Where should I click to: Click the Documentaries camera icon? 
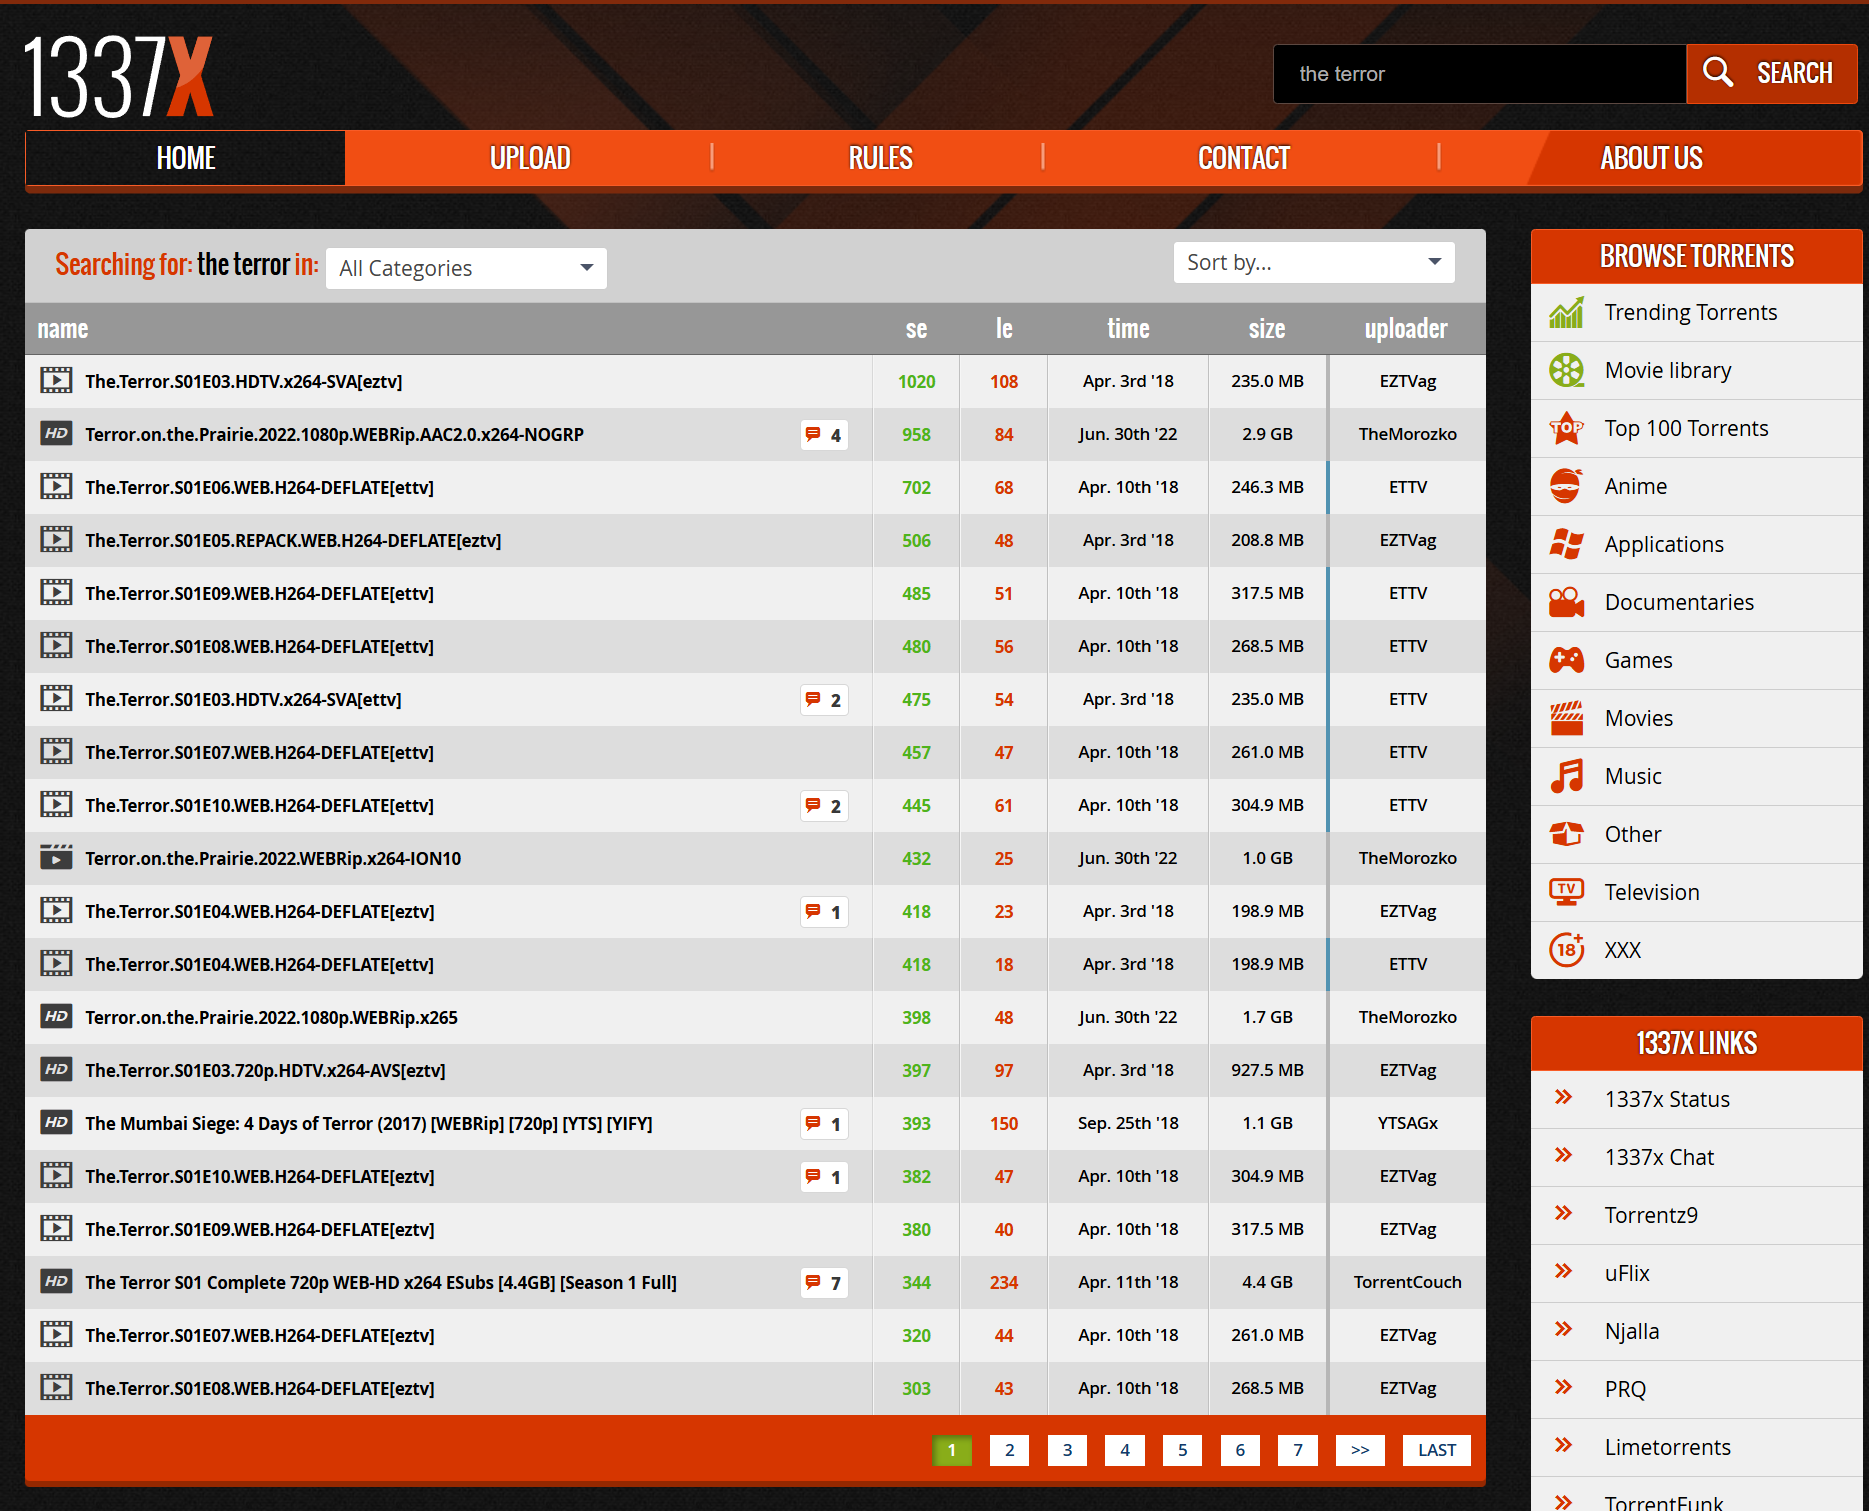point(1566,602)
